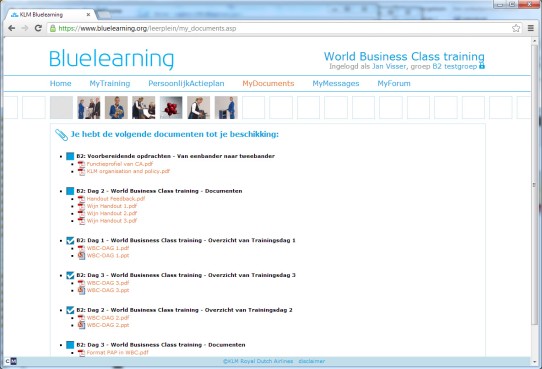This screenshot has height=369, width=542.
Task: Select the red roses thumbnail image
Action: pos(171,107)
